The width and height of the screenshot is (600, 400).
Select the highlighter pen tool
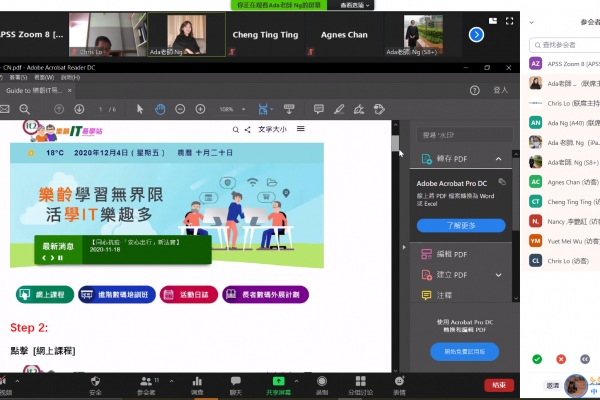pos(339,109)
